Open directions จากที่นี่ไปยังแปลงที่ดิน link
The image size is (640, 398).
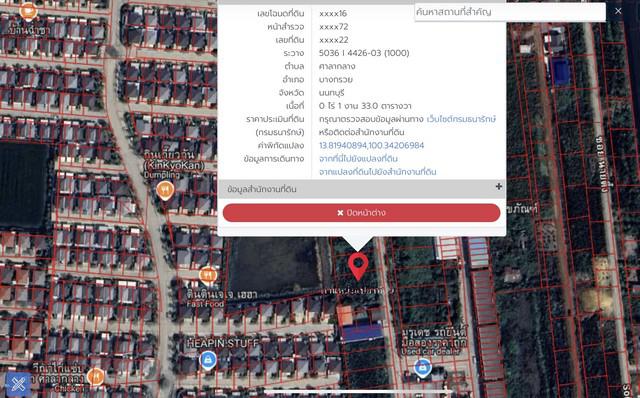(358, 158)
